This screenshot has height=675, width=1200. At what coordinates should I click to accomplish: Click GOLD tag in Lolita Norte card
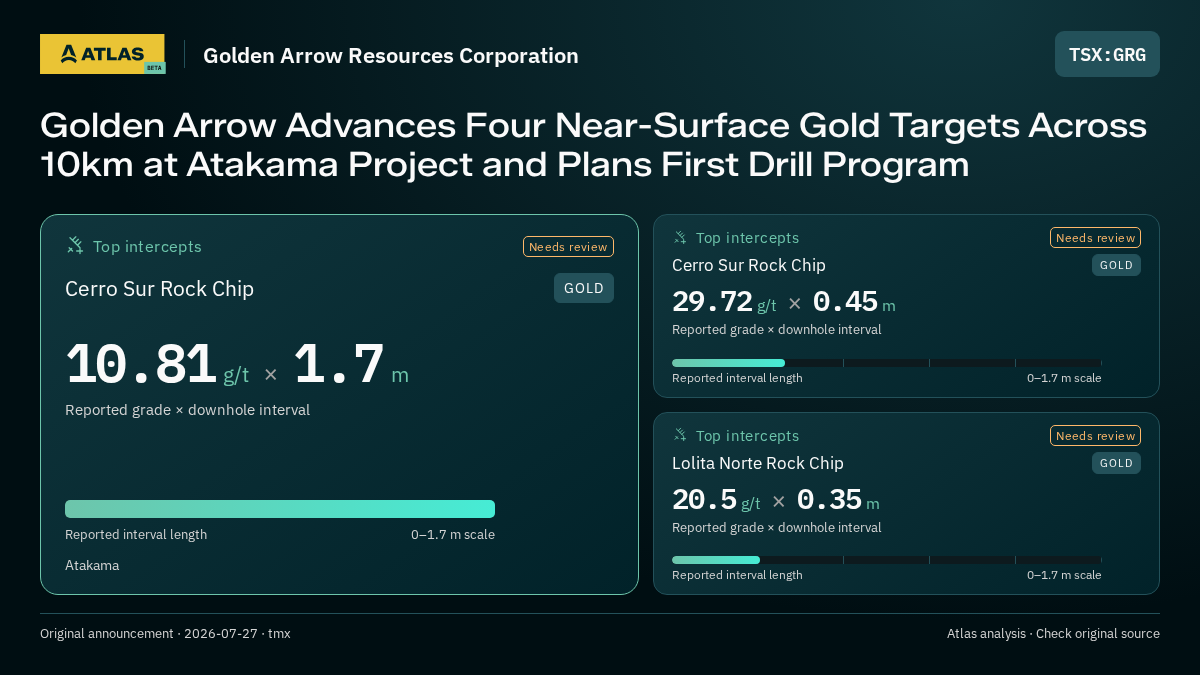pos(1116,463)
